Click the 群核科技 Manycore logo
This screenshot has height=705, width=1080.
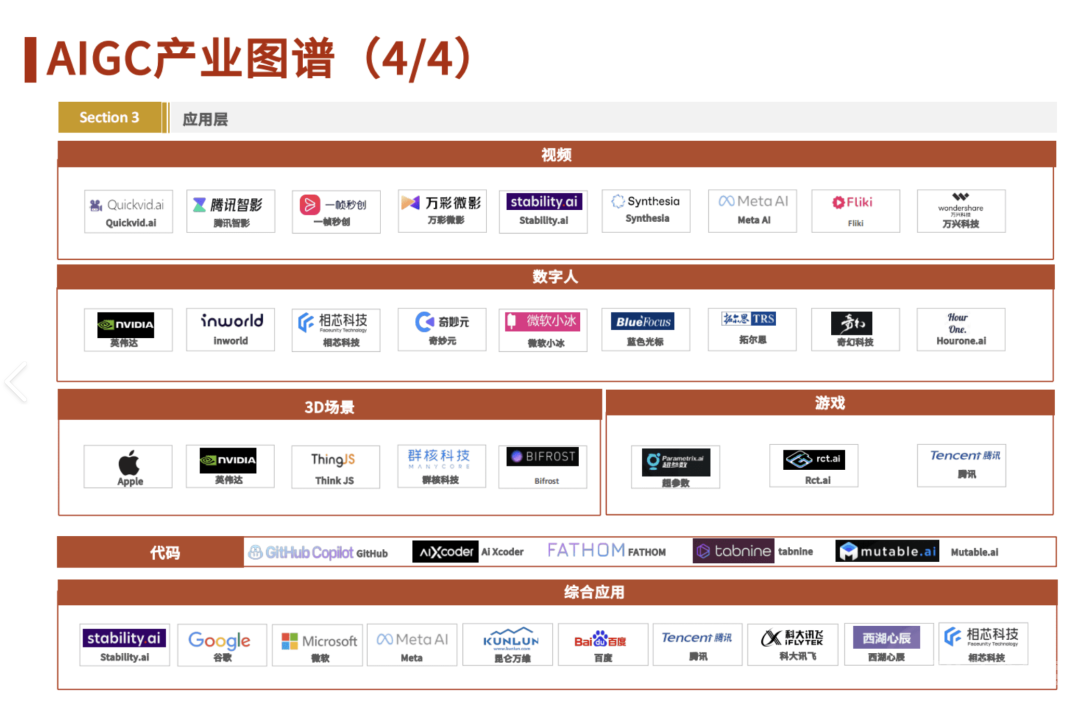click(442, 467)
